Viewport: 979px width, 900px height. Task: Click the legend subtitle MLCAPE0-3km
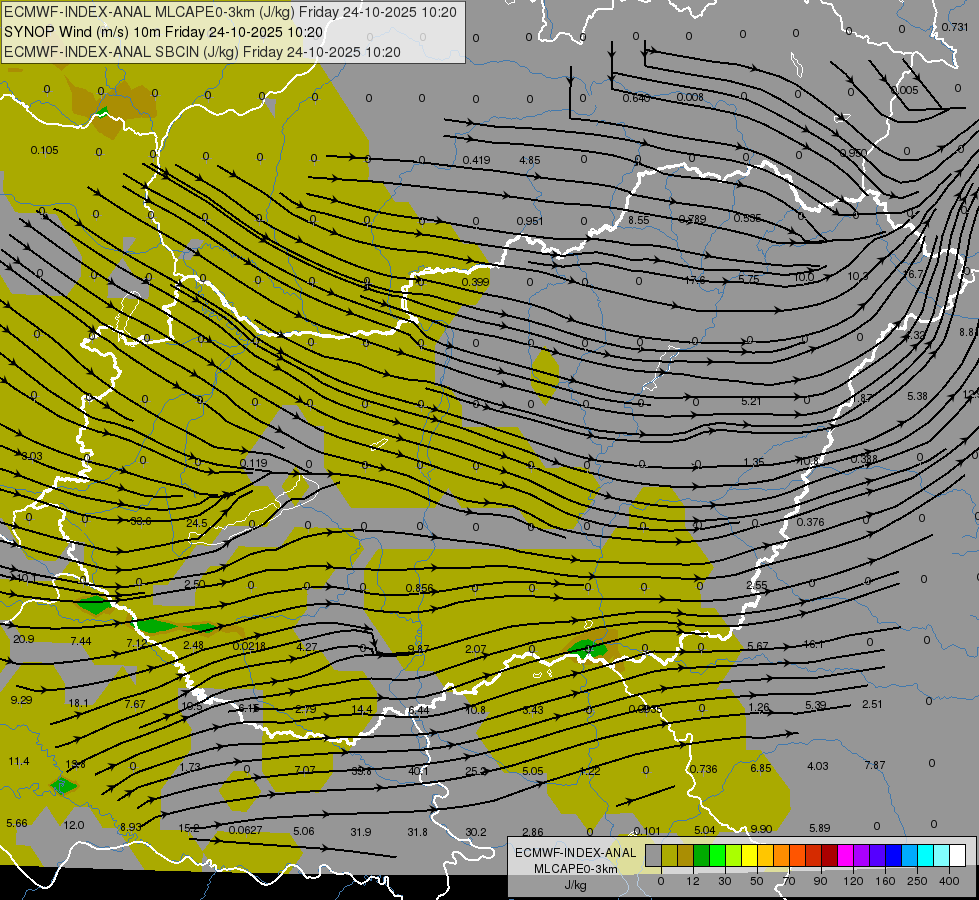point(576,869)
